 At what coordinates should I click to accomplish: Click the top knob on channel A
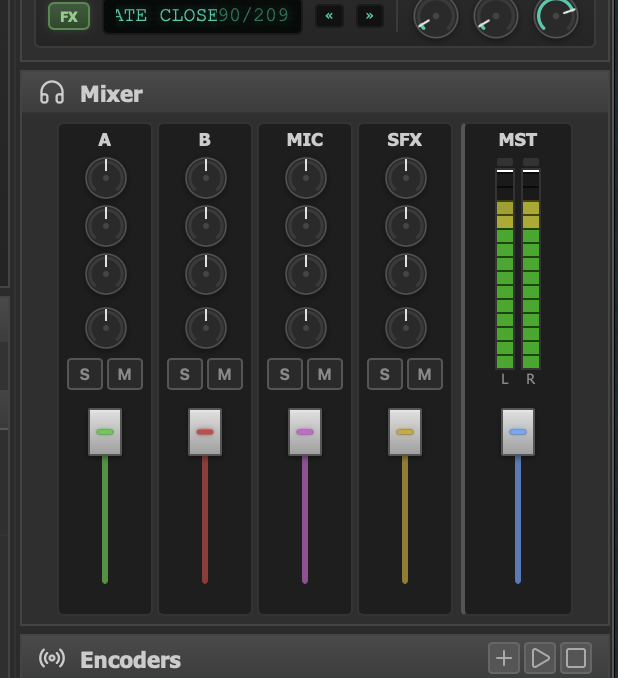[x=105, y=179]
